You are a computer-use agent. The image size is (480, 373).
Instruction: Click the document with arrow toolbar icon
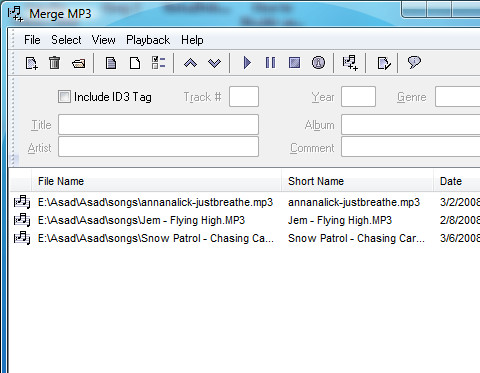384,63
